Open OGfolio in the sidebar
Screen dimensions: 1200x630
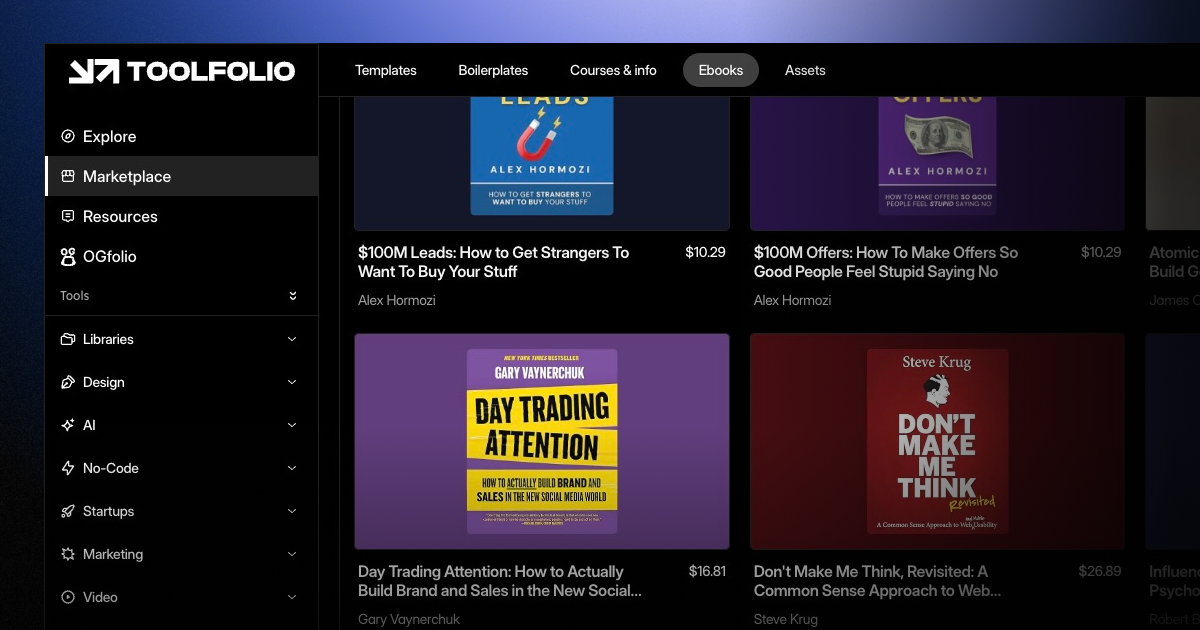point(181,256)
